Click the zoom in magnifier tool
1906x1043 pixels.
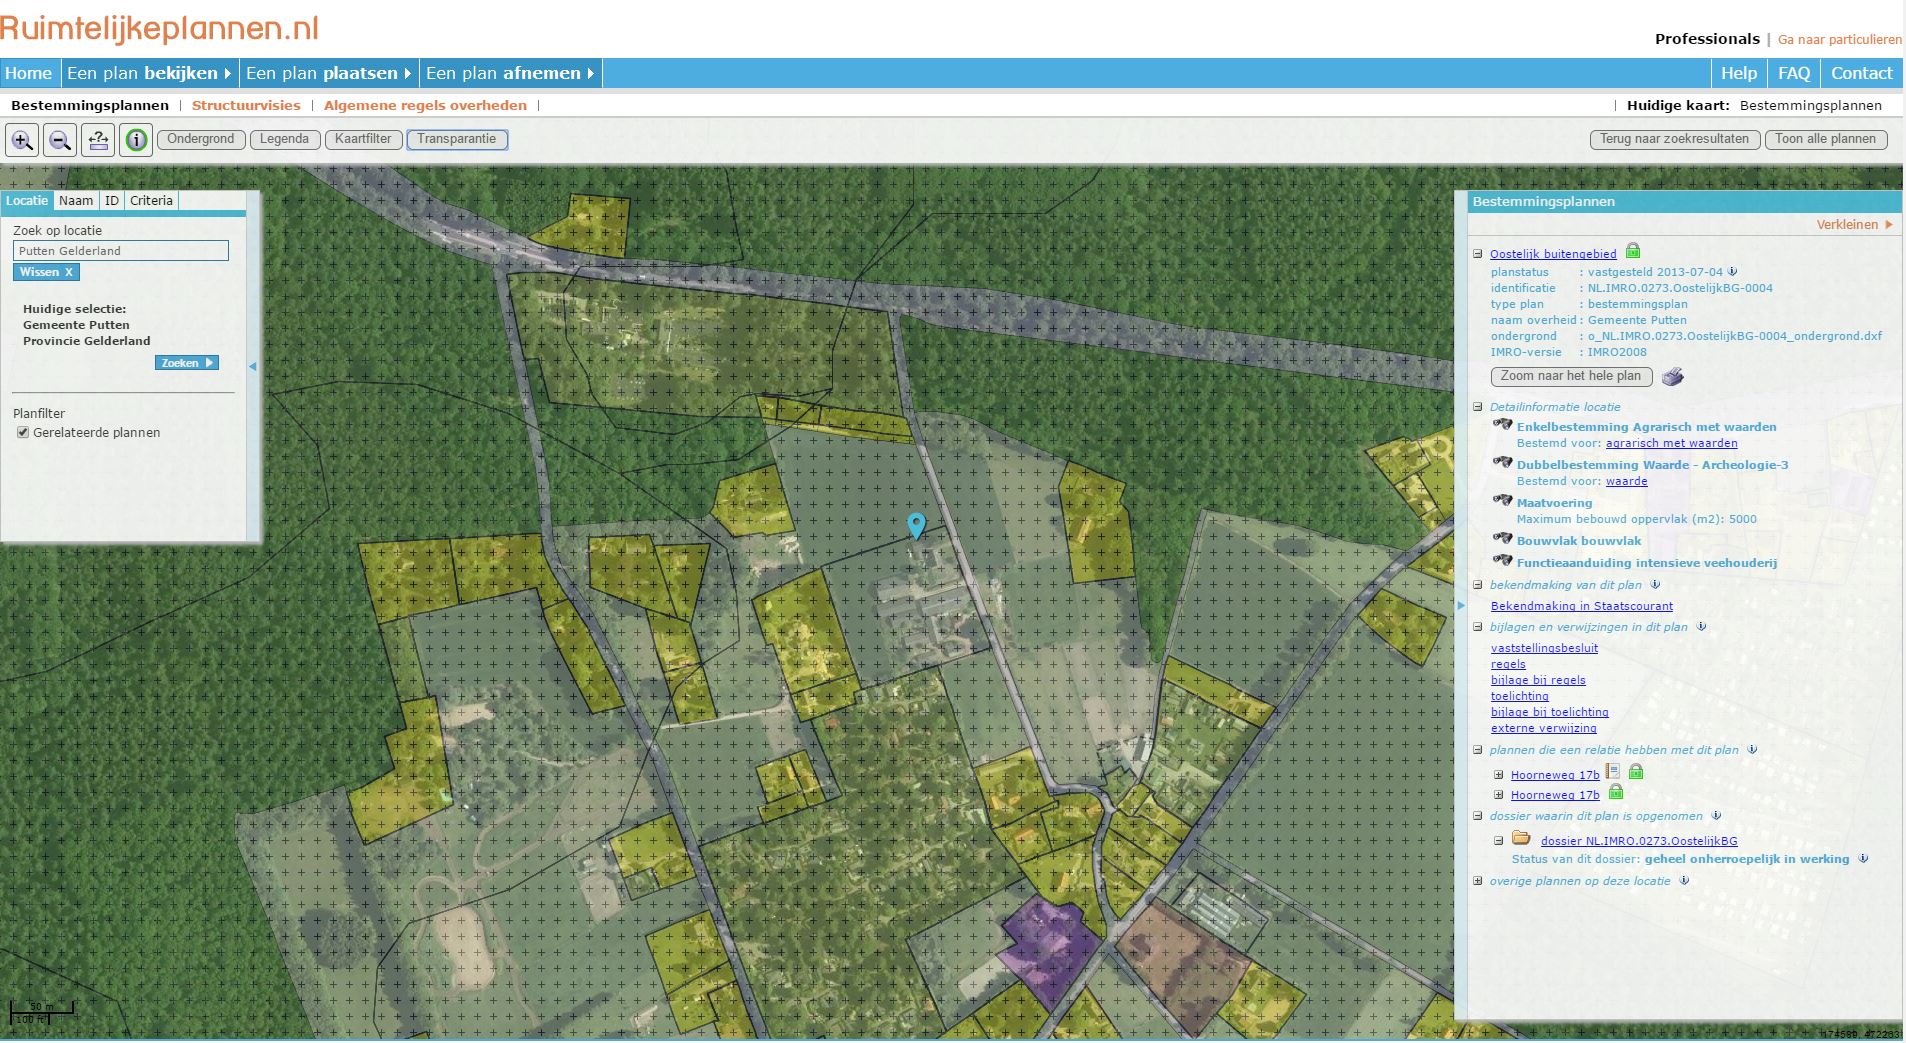22,140
